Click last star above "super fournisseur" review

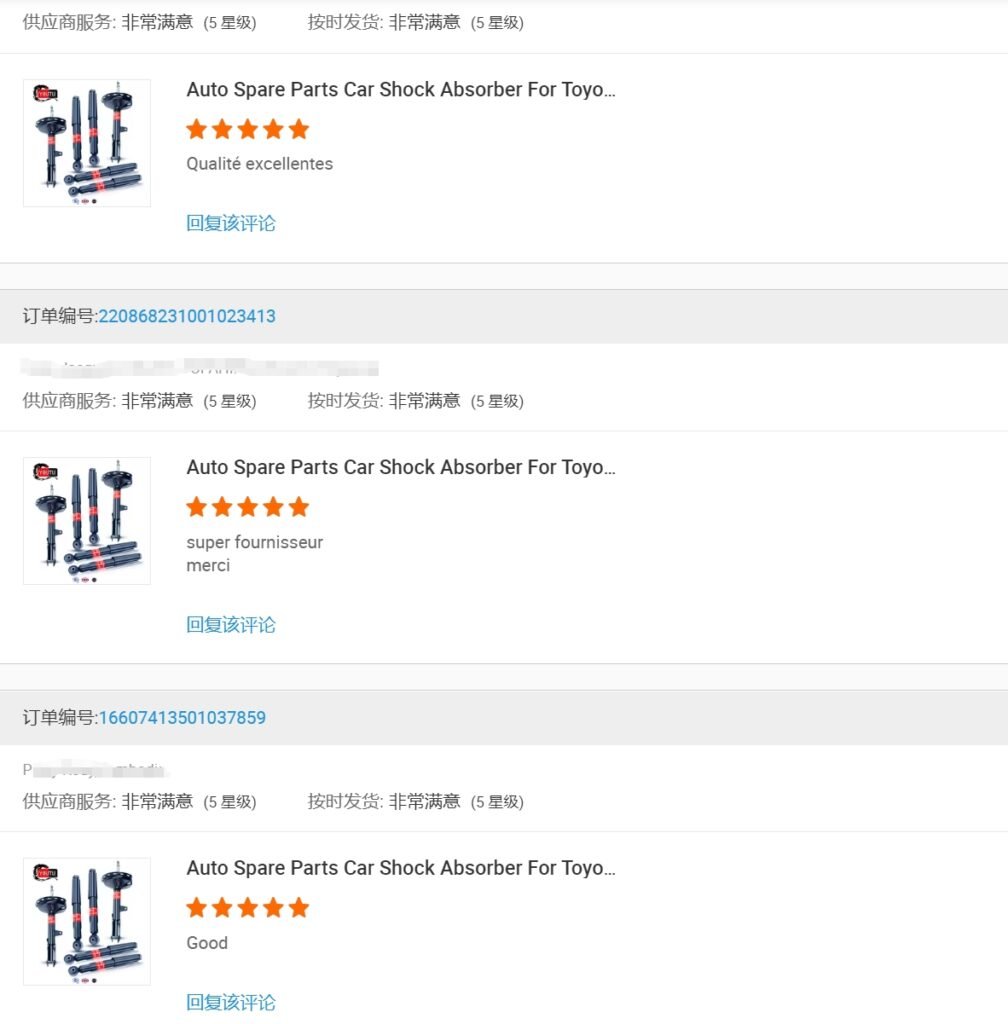299,507
